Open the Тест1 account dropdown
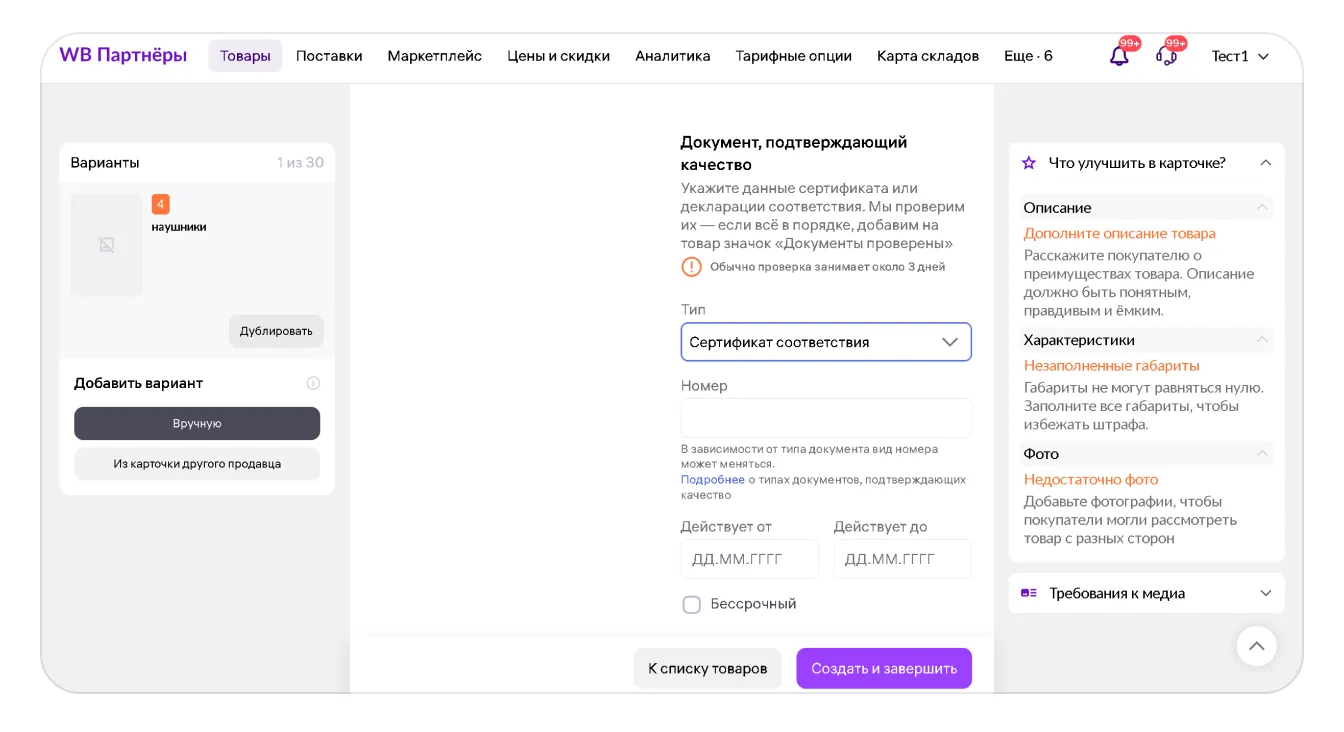This screenshot has height=732, width=1344. pyautogui.click(x=1240, y=56)
